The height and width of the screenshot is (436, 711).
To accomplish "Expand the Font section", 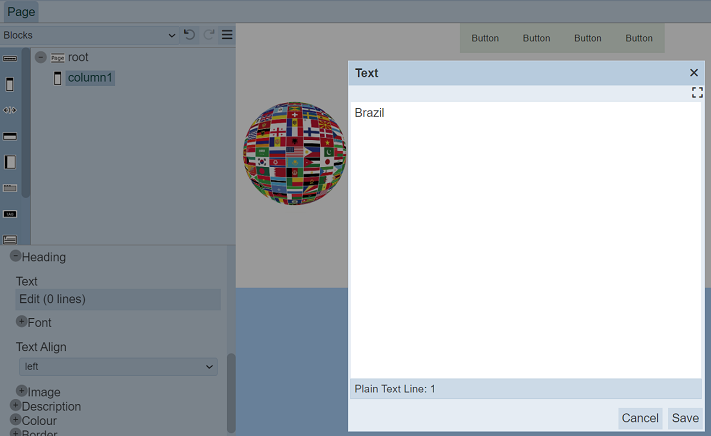I will 21,322.
